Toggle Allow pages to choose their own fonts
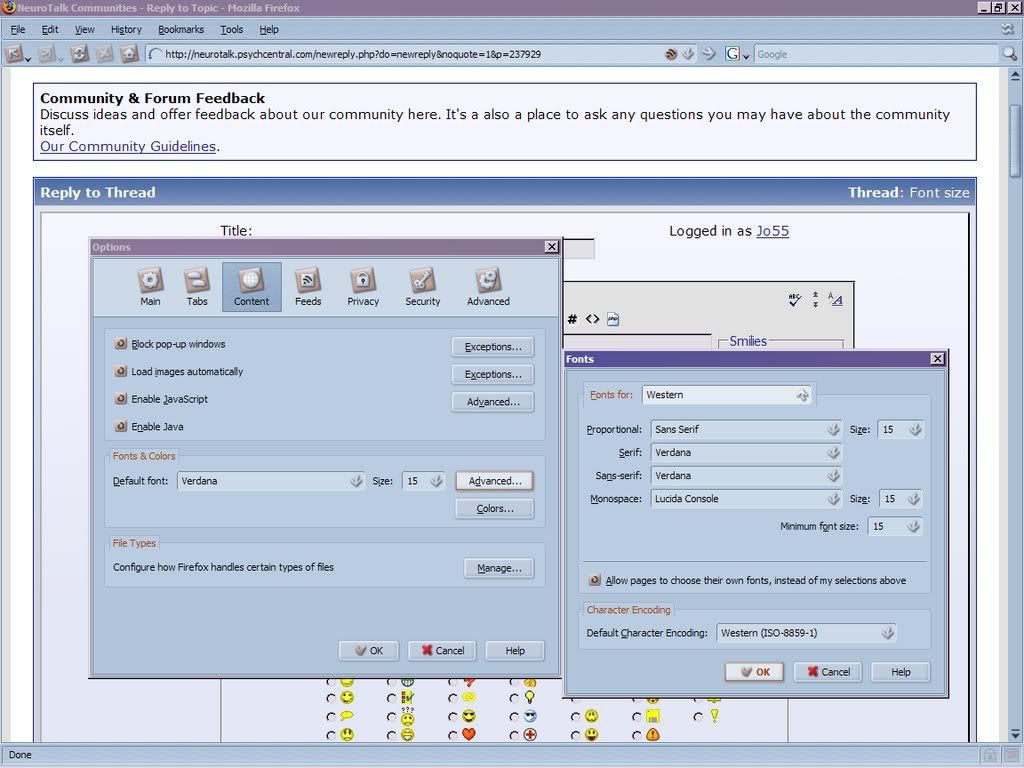Viewport: 1024px width, 768px height. (595, 580)
